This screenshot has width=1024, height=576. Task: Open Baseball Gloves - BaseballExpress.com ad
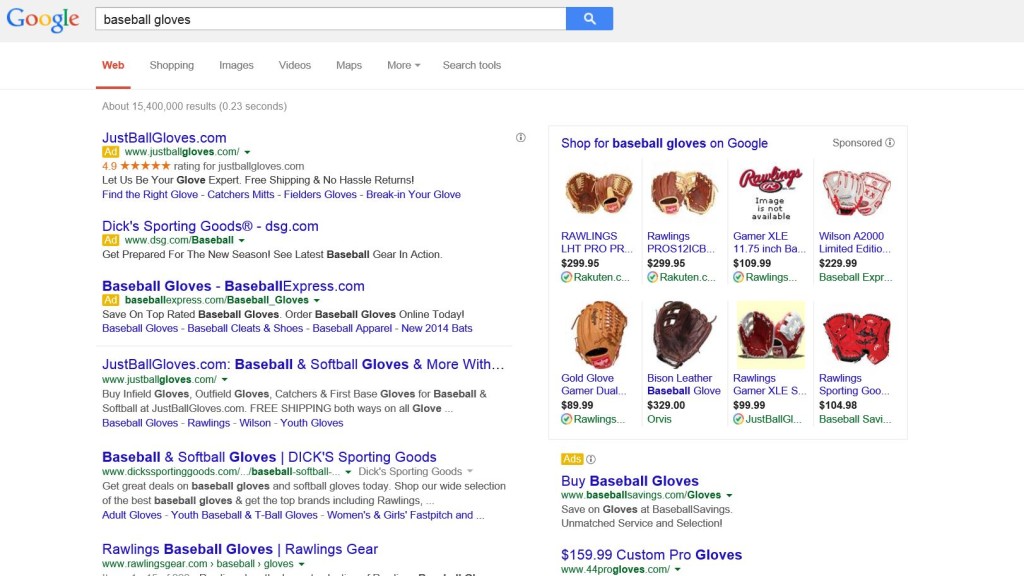tap(233, 286)
